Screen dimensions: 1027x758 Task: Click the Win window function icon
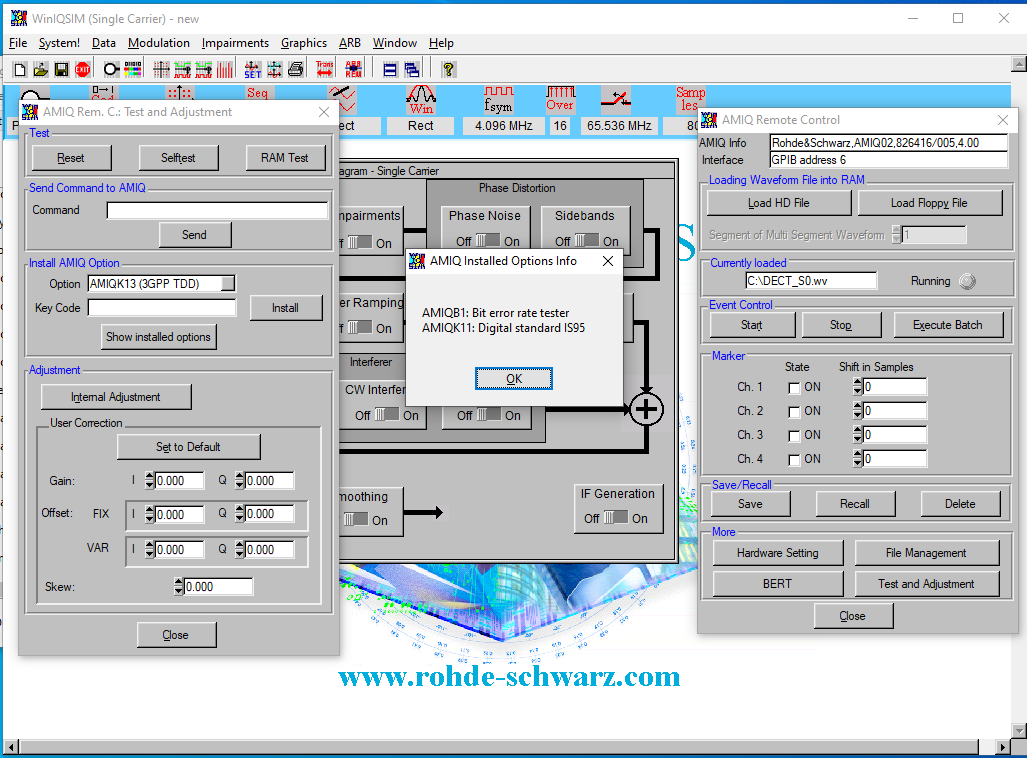[x=420, y=100]
